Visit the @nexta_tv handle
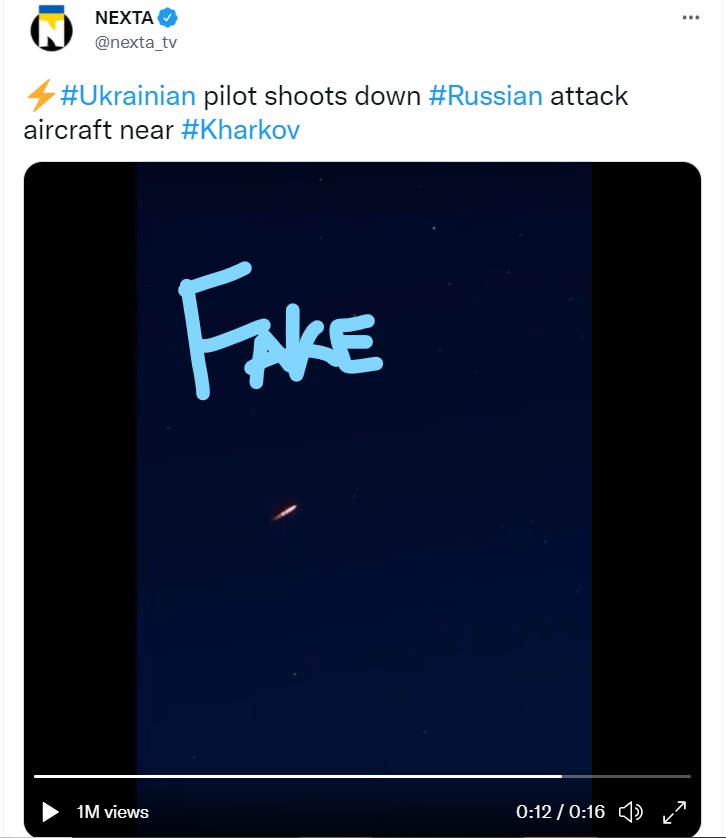 click(136, 41)
